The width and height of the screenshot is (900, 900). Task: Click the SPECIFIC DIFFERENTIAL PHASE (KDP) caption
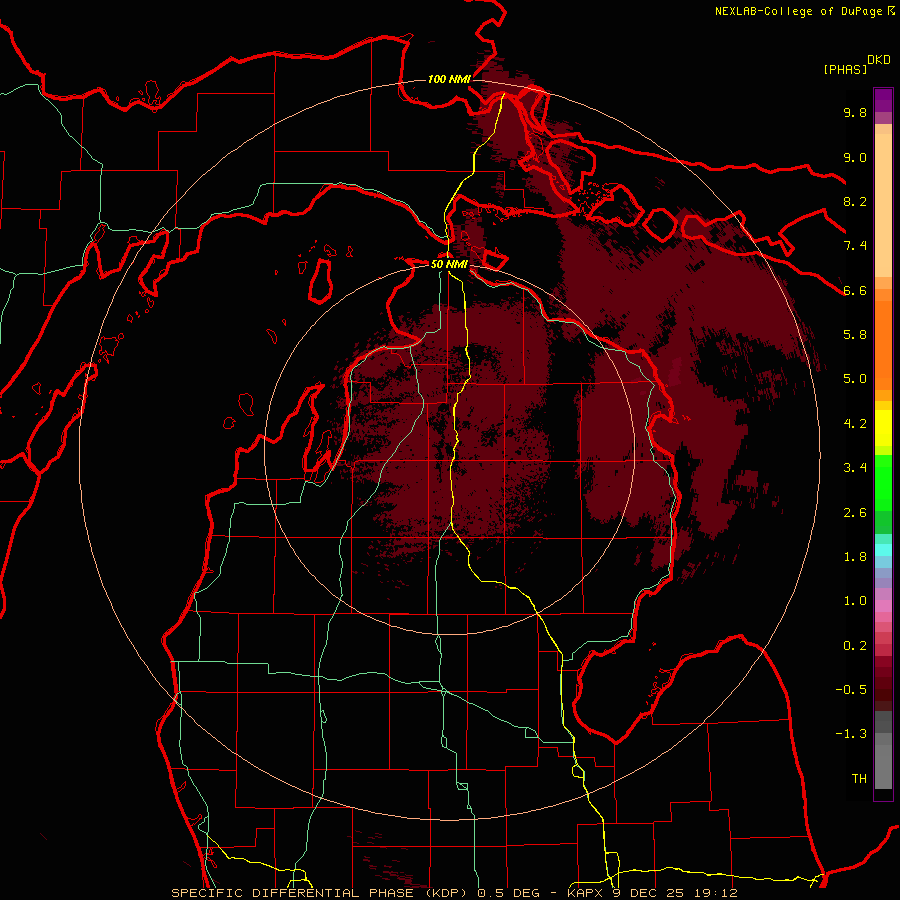pyautogui.click(x=322, y=893)
